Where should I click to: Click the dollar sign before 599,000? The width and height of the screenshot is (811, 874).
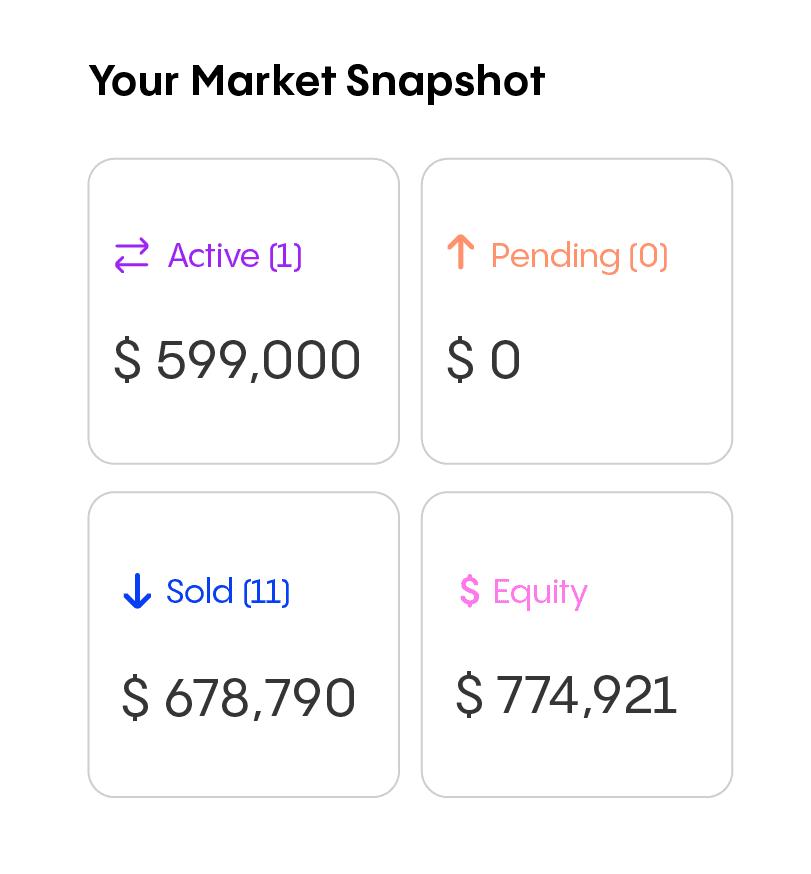coord(128,360)
